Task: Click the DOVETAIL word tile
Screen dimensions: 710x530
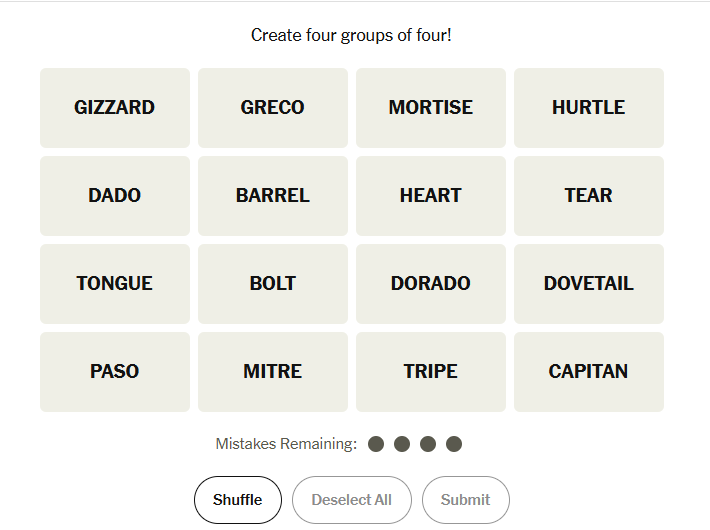Action: coord(589,284)
